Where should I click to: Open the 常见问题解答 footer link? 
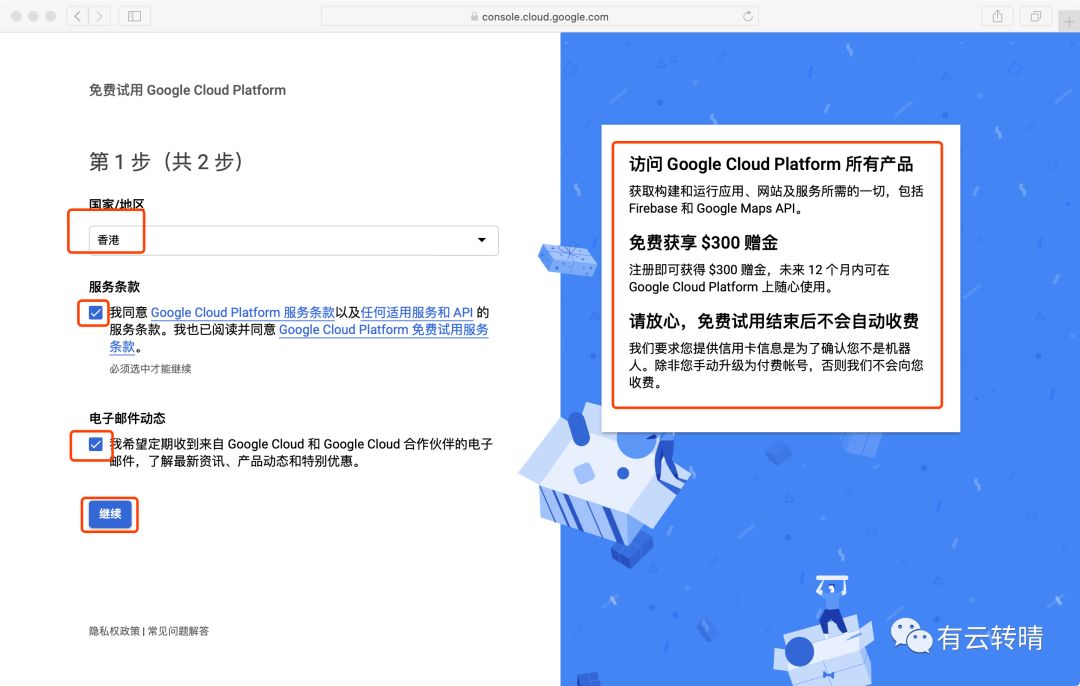click(179, 631)
